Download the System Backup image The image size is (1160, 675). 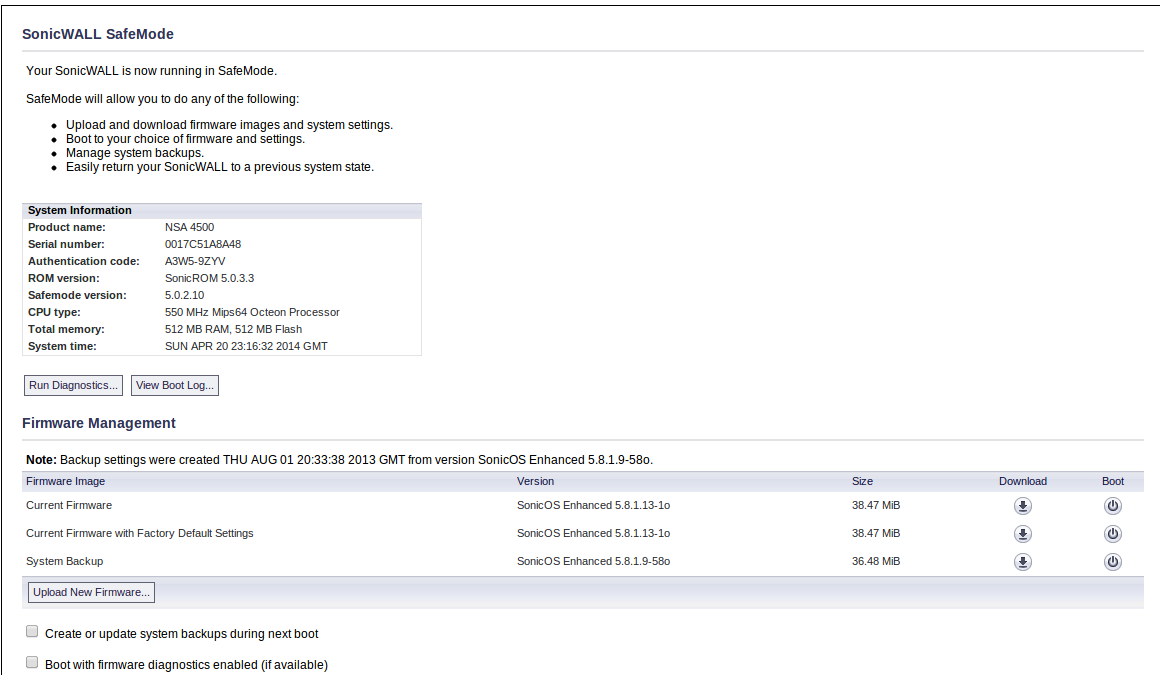pos(1022,562)
